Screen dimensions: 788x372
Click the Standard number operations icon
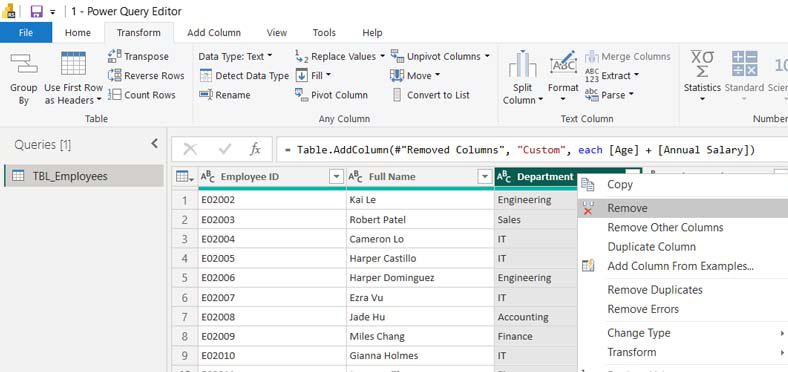pyautogui.click(x=744, y=64)
